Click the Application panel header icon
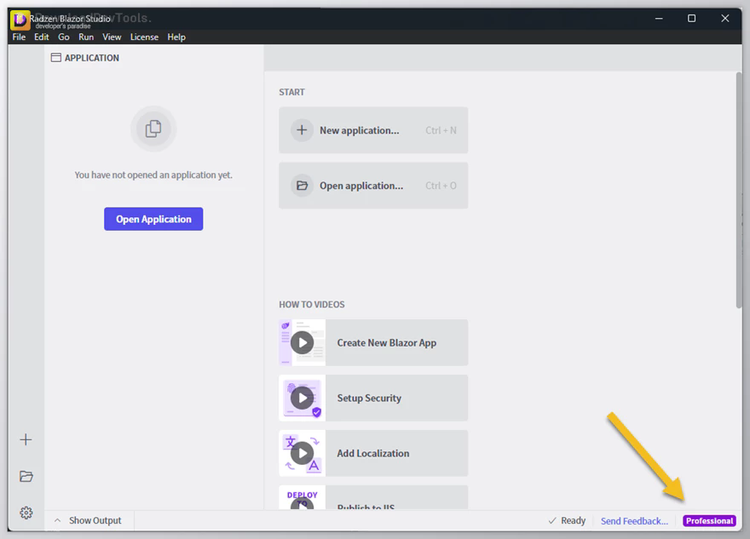The height and width of the screenshot is (539, 750). (56, 58)
